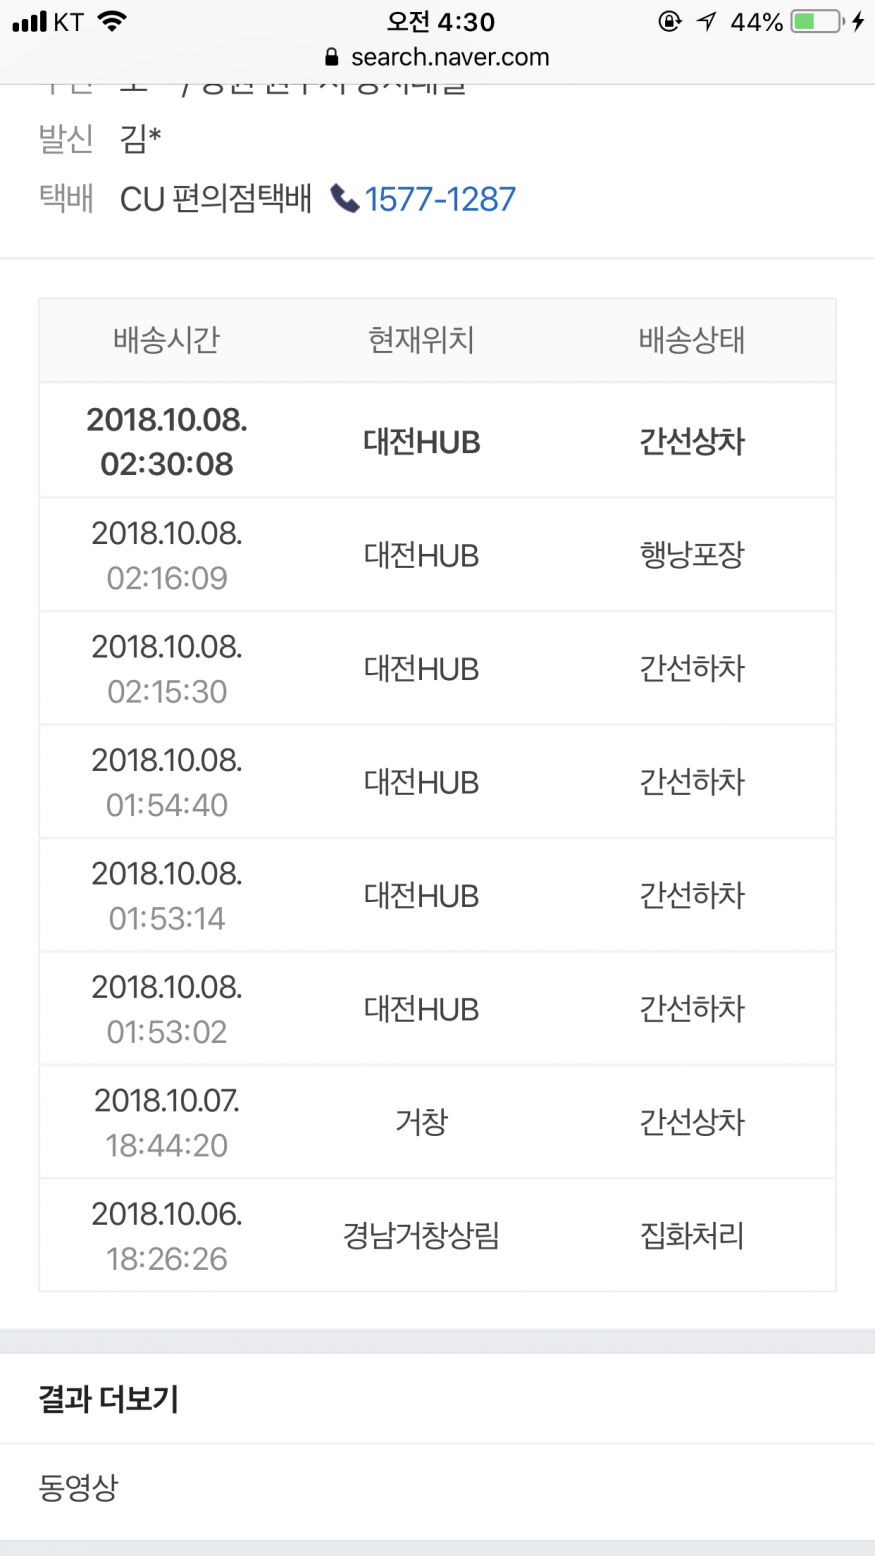The image size is (875, 1556).
Task: Tap the CU 편의점택배 courier name
Action: pos(216,199)
